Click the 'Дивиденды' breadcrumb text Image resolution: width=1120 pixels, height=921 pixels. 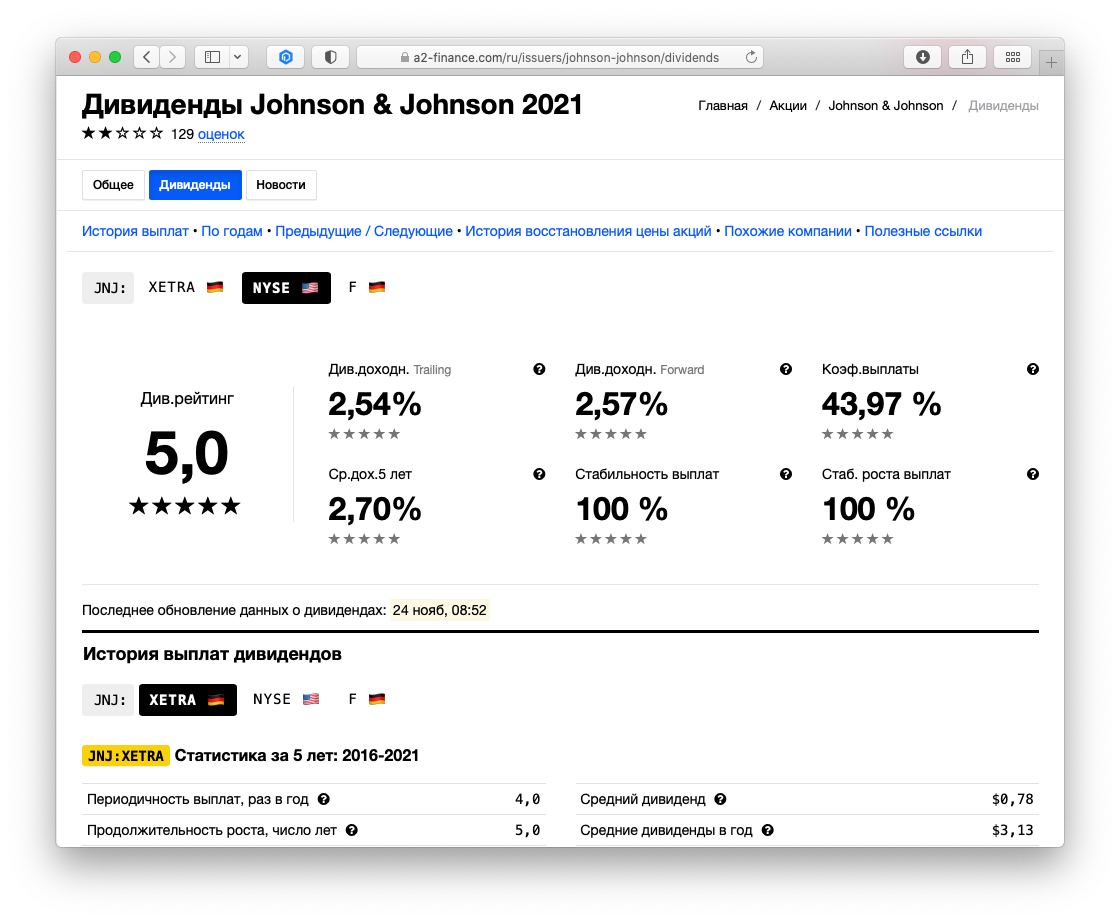pos(1003,106)
